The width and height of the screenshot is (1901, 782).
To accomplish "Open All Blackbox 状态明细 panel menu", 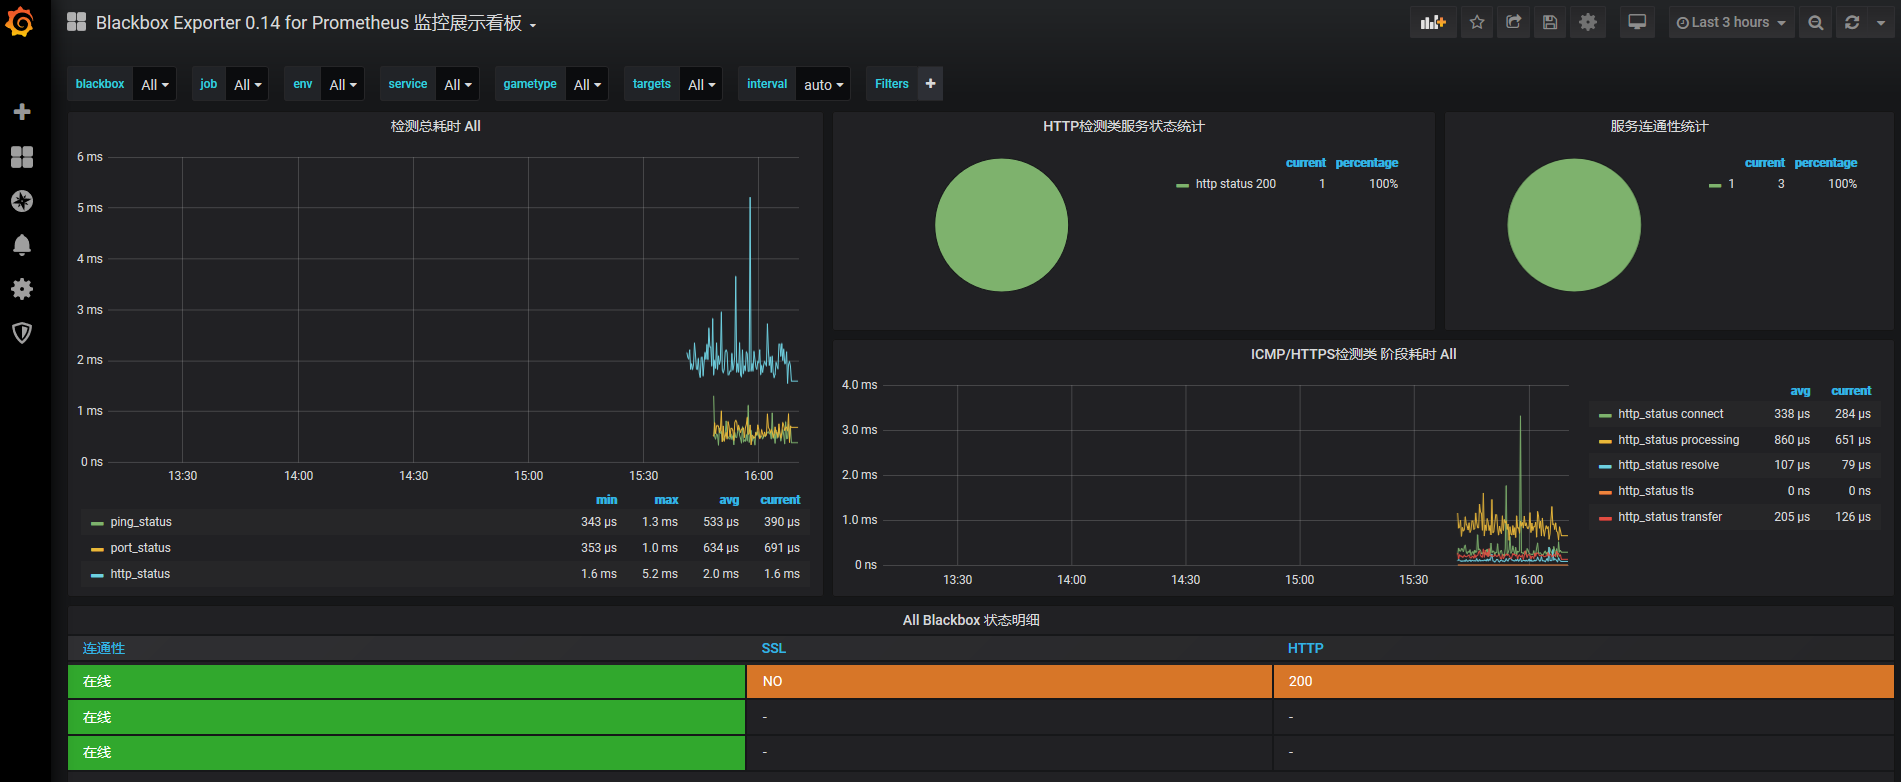I will click(x=971, y=620).
